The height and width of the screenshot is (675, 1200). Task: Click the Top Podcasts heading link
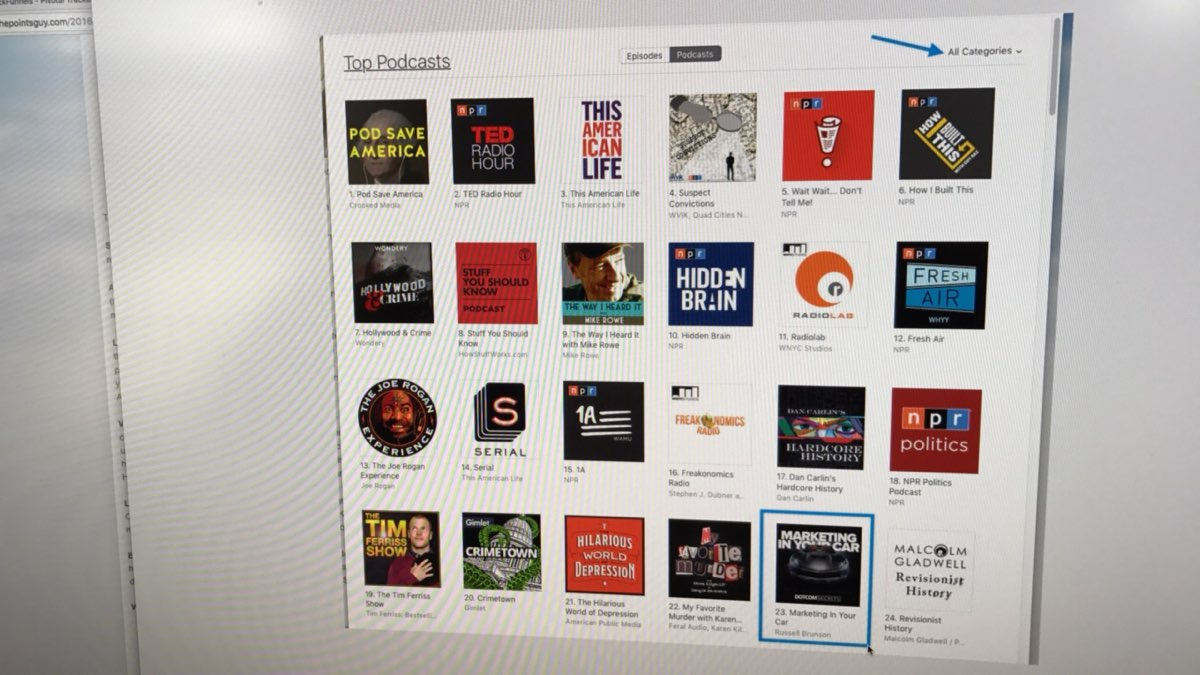click(397, 62)
